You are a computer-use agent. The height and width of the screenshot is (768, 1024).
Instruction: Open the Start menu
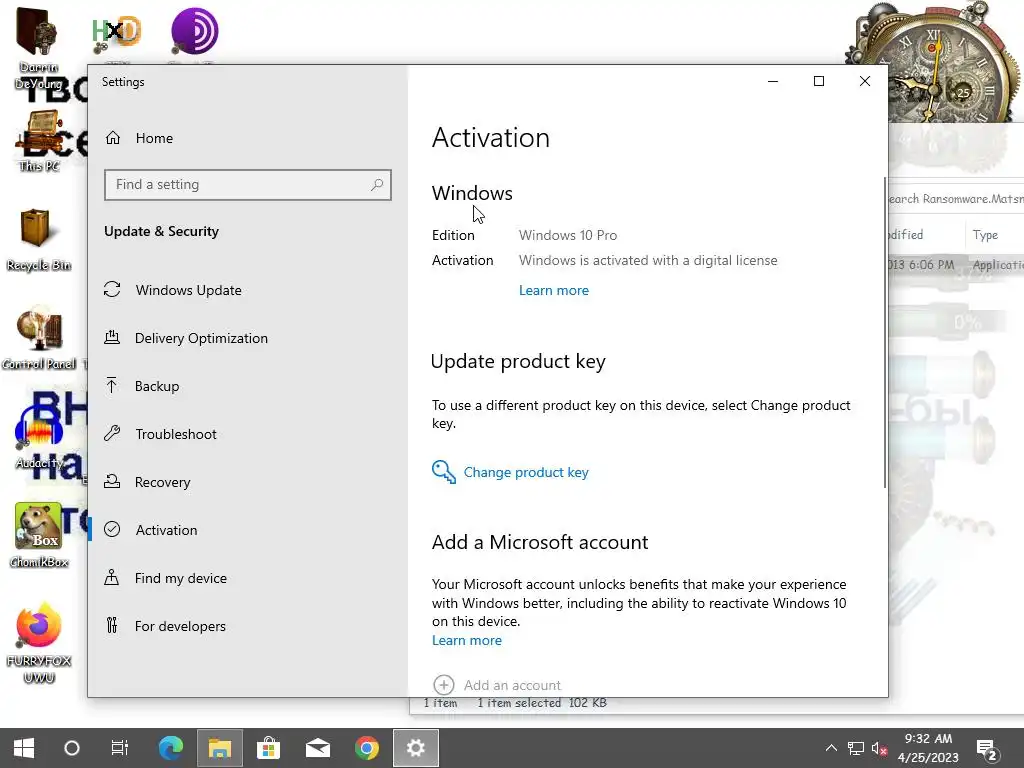pos(24,748)
